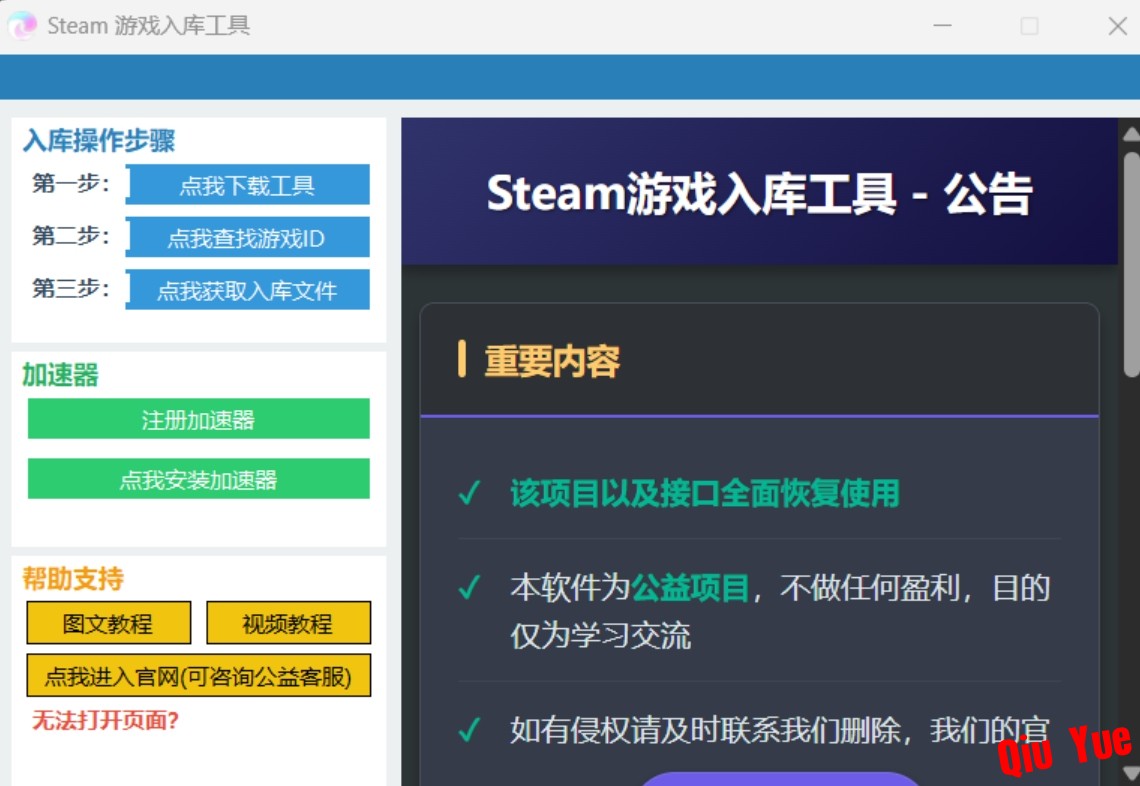1140x786 pixels.
Task: Click the red 无法打开页面? link
Action: (105, 721)
